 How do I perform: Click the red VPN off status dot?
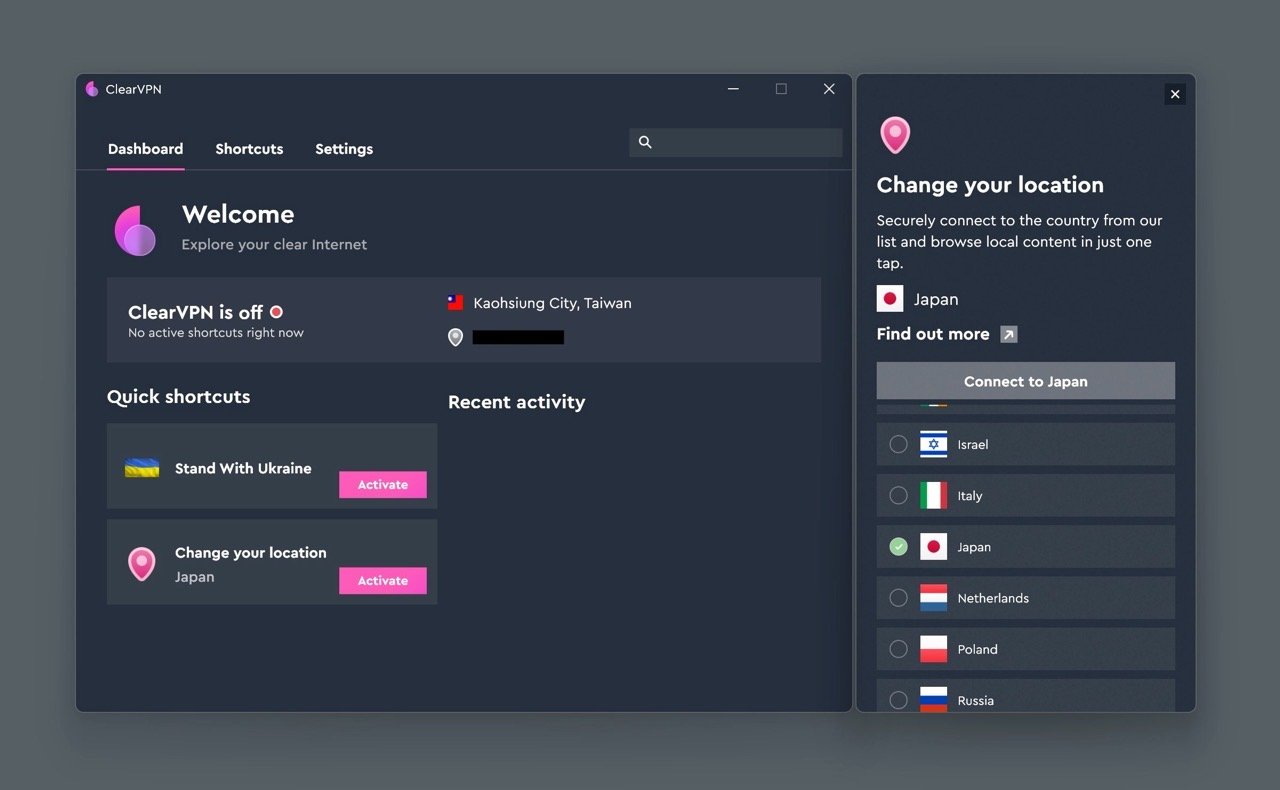(x=276, y=312)
